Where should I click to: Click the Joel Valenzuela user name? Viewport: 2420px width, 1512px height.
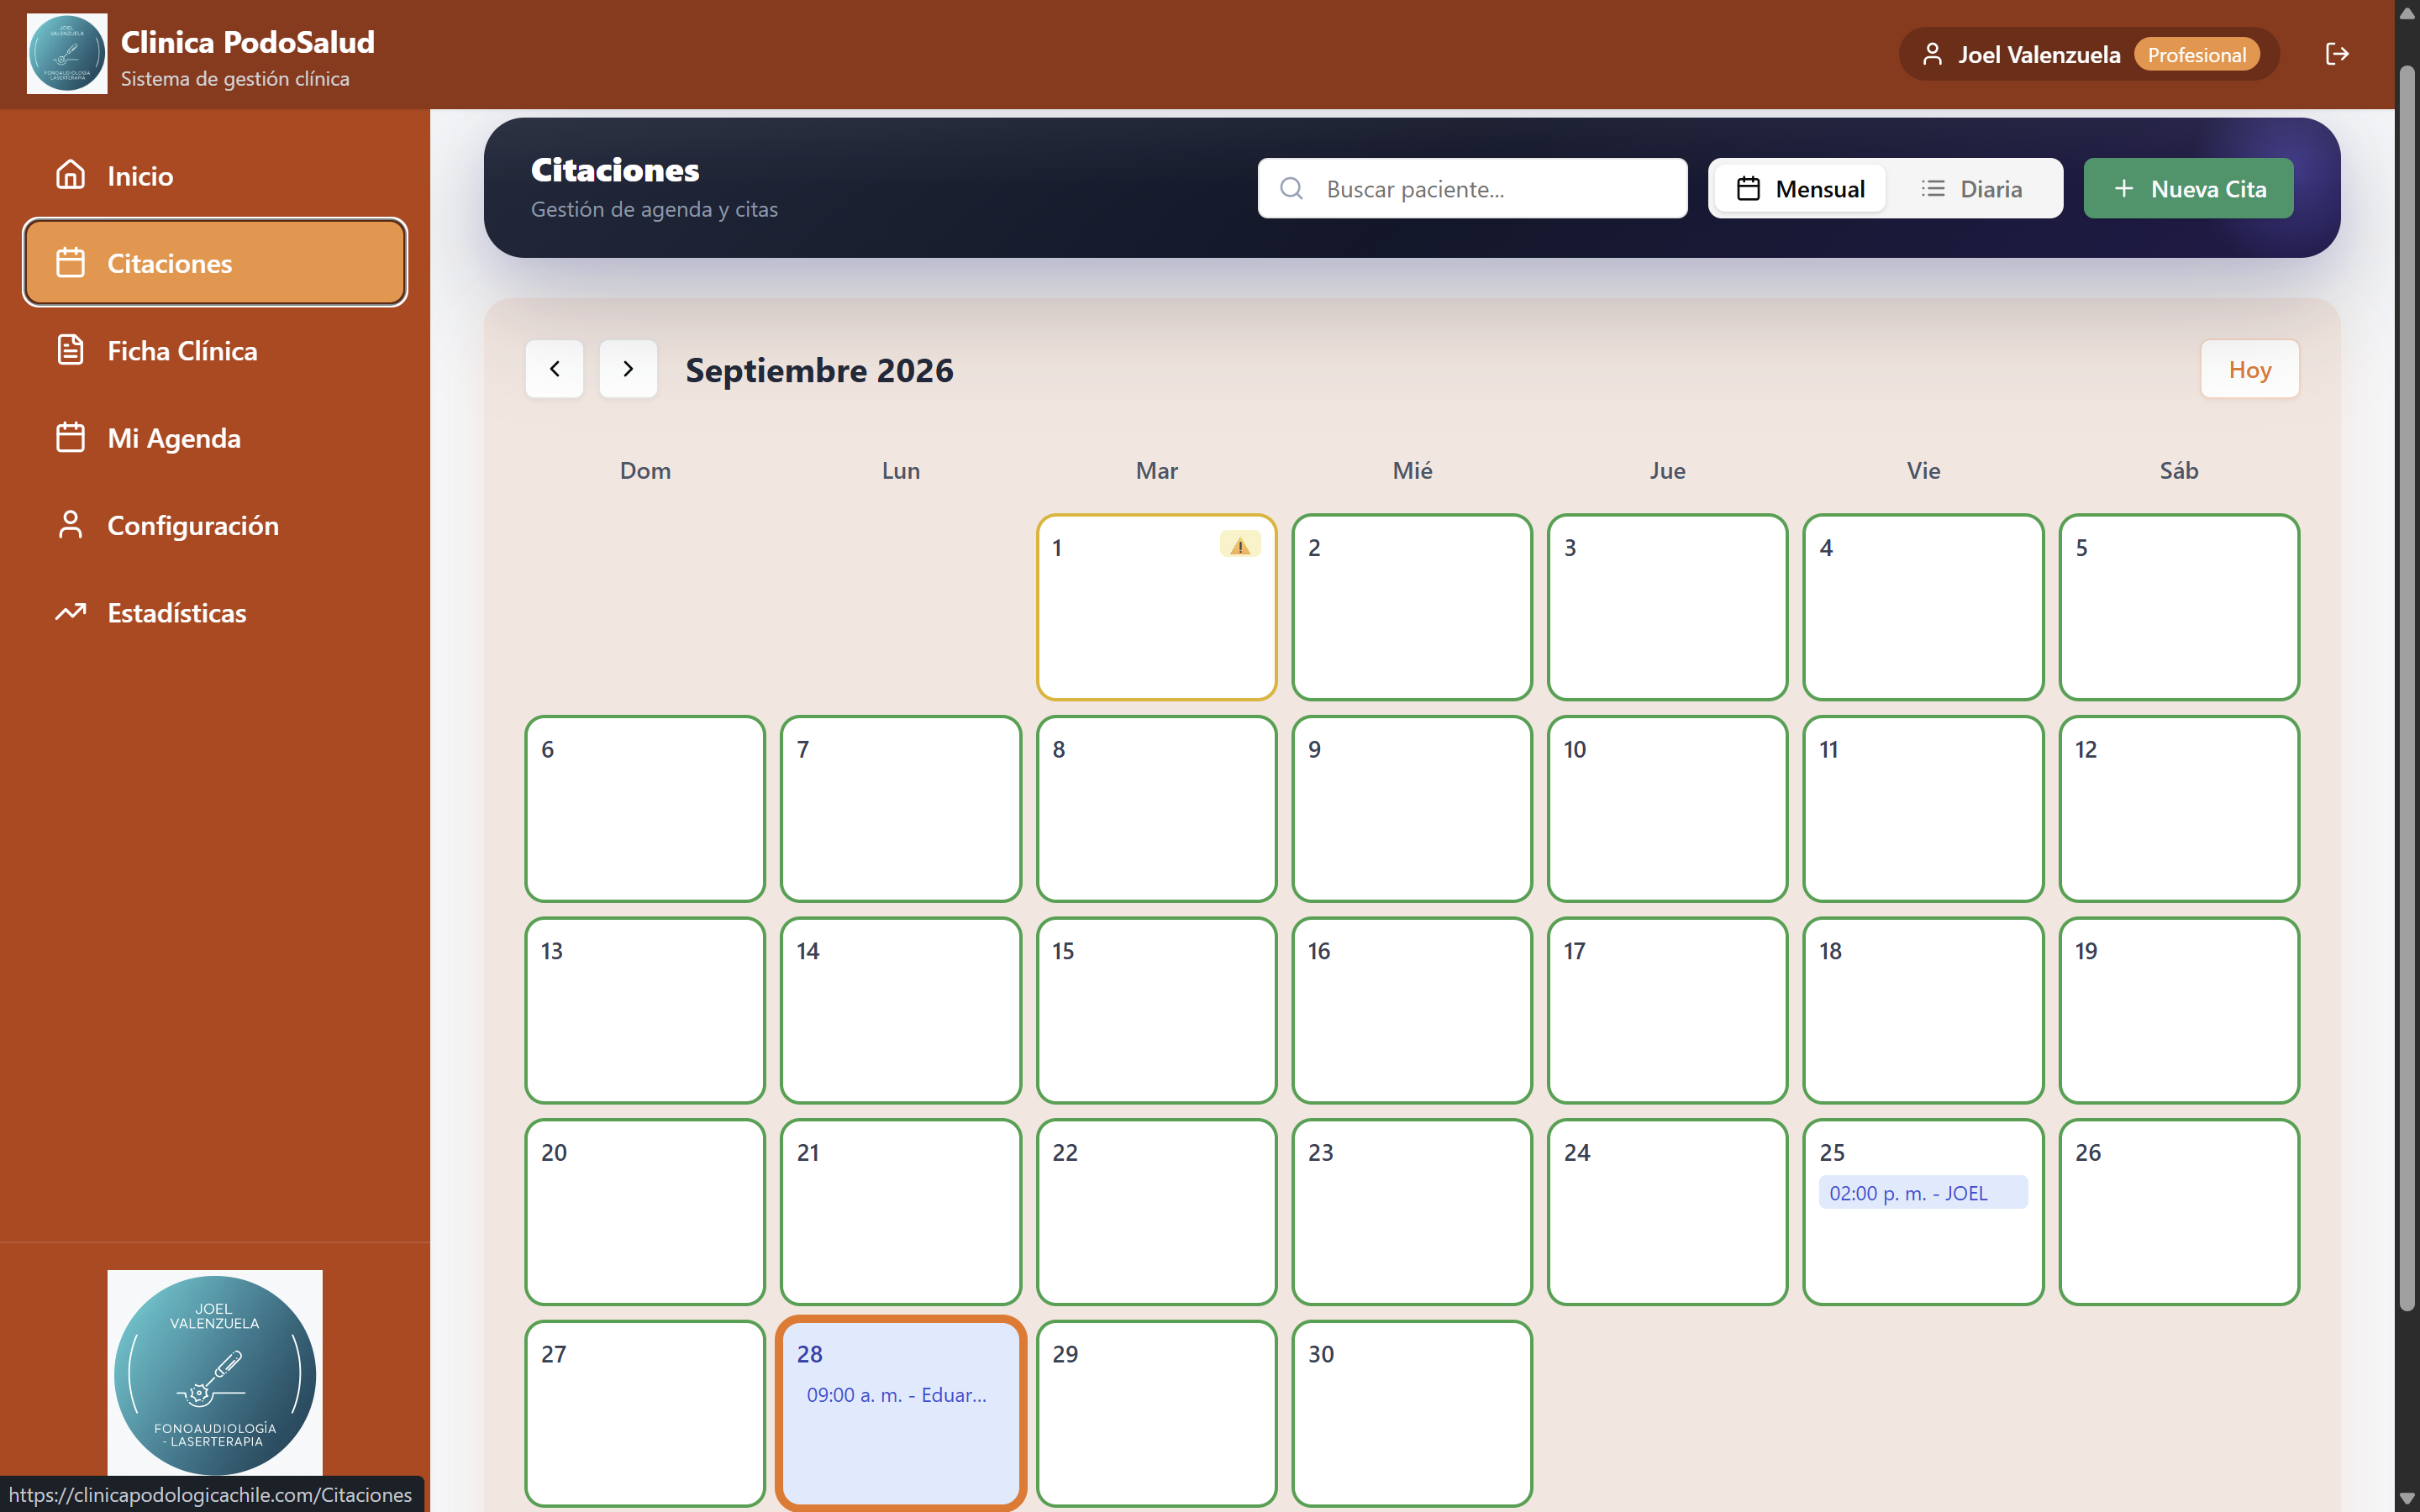pyautogui.click(x=2038, y=54)
